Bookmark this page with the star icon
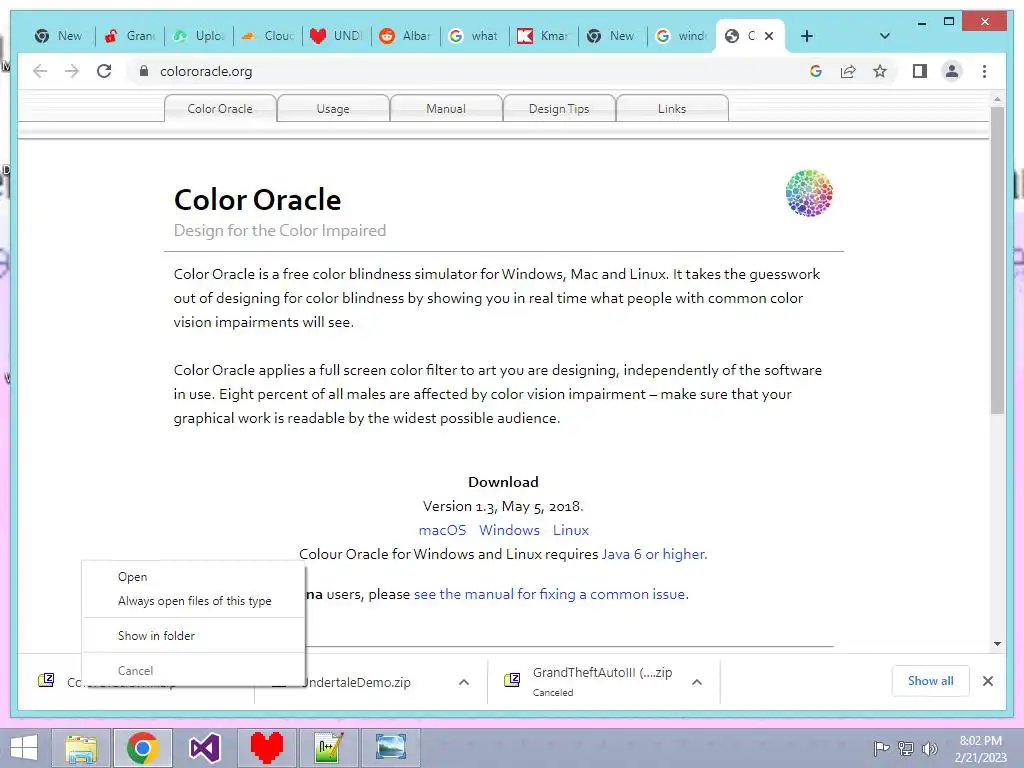 [880, 71]
